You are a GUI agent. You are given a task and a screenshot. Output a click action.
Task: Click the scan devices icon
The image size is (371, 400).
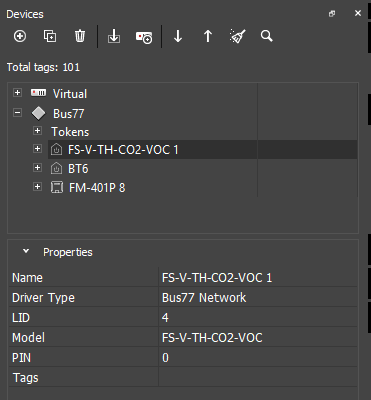(x=144, y=37)
